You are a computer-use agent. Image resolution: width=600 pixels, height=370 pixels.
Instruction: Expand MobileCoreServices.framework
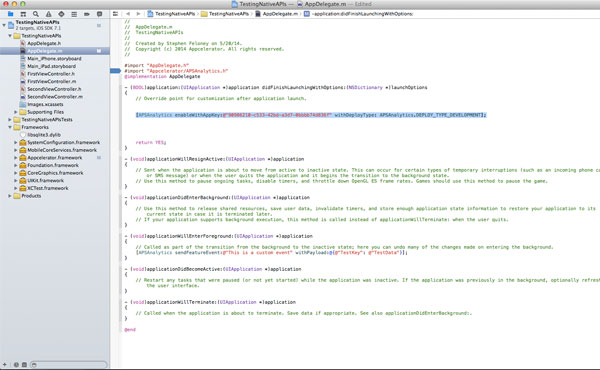16,150
